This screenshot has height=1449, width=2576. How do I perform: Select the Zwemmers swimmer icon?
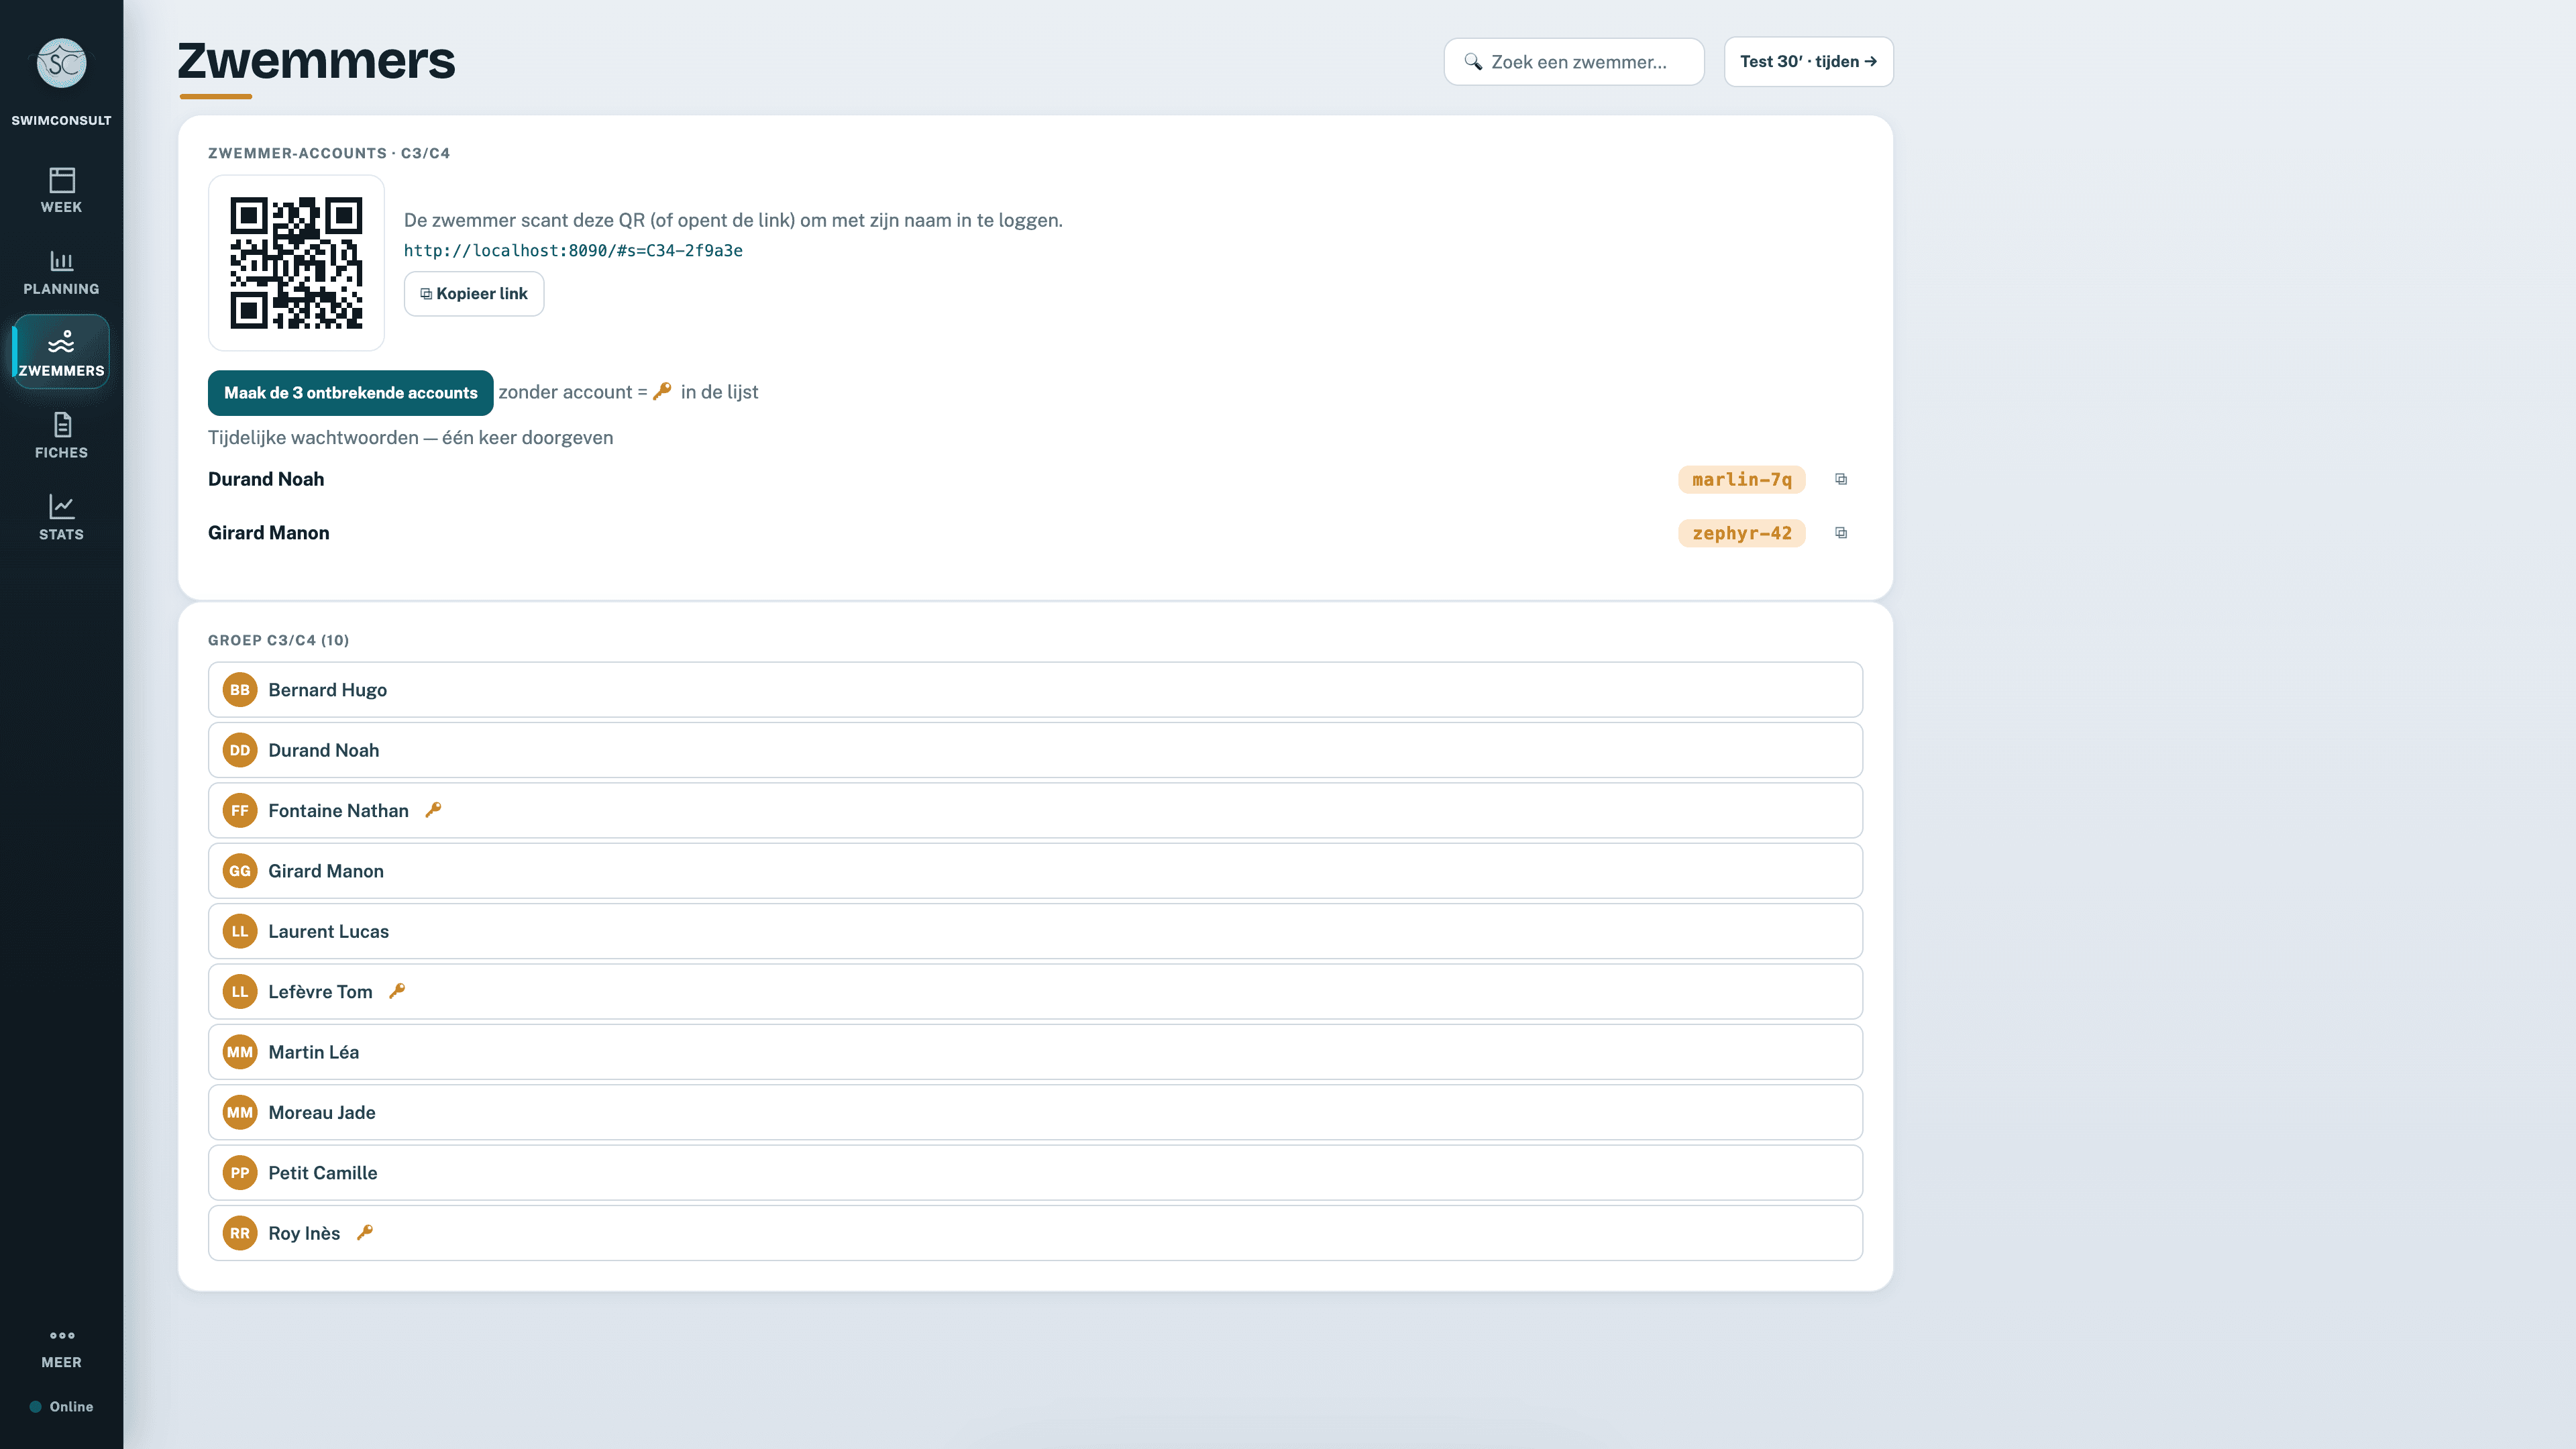(61, 342)
